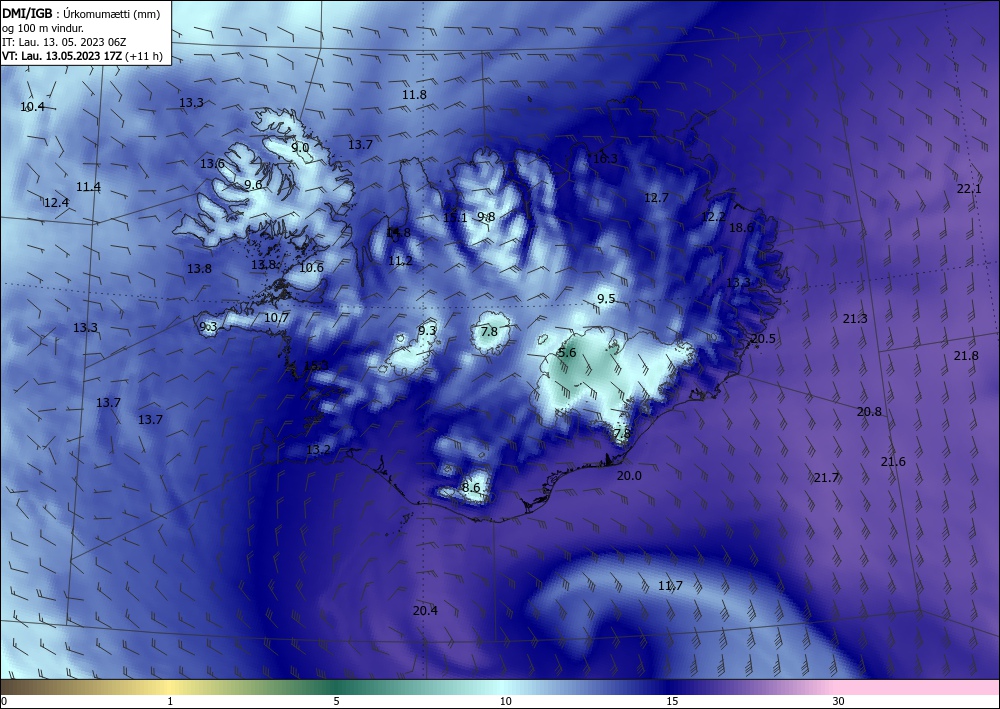Click the color scale label 0
This screenshot has width=1000, height=709.
coord(4,701)
